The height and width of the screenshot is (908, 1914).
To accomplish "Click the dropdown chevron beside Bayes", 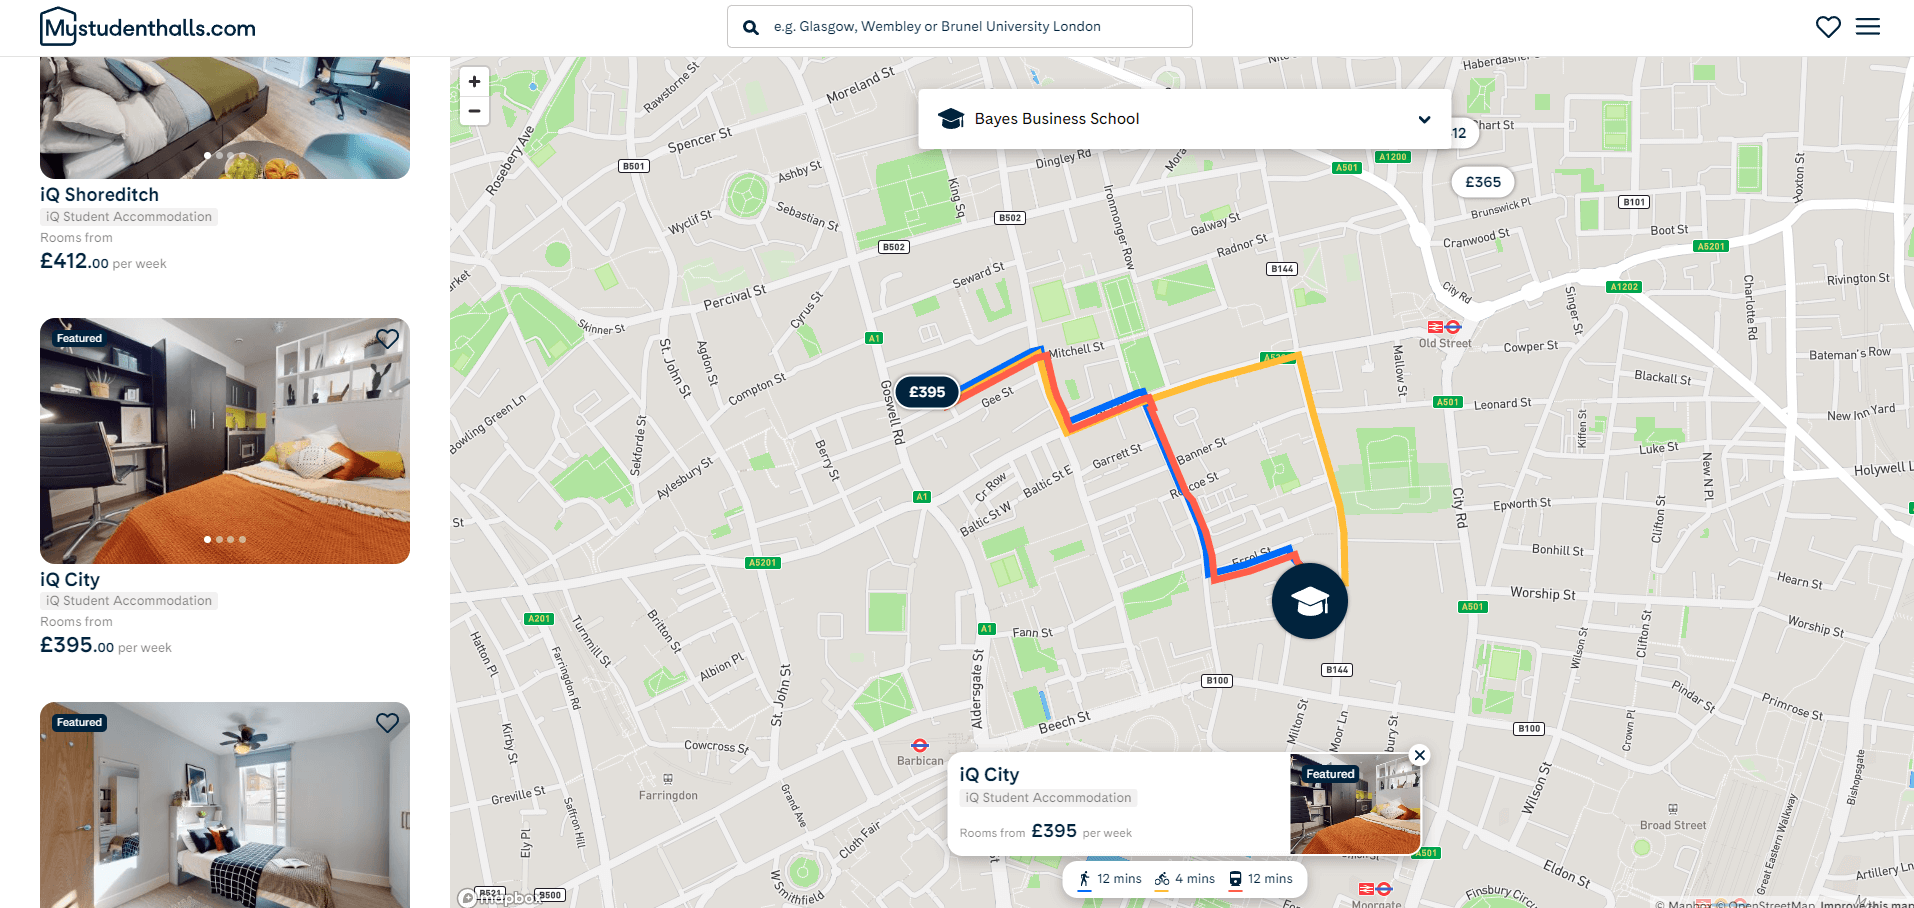I will (1424, 119).
